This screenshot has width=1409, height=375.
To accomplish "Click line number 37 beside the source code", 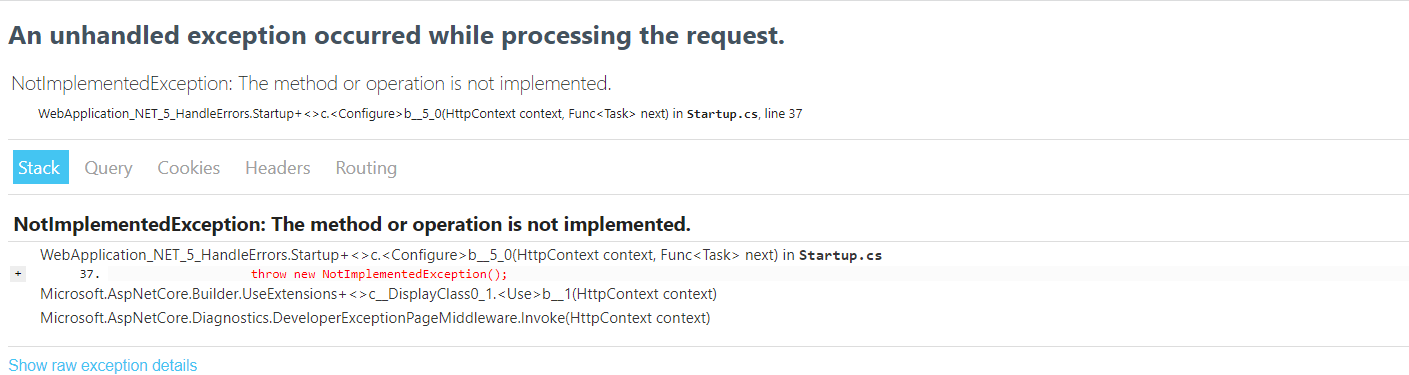I will pos(89,274).
